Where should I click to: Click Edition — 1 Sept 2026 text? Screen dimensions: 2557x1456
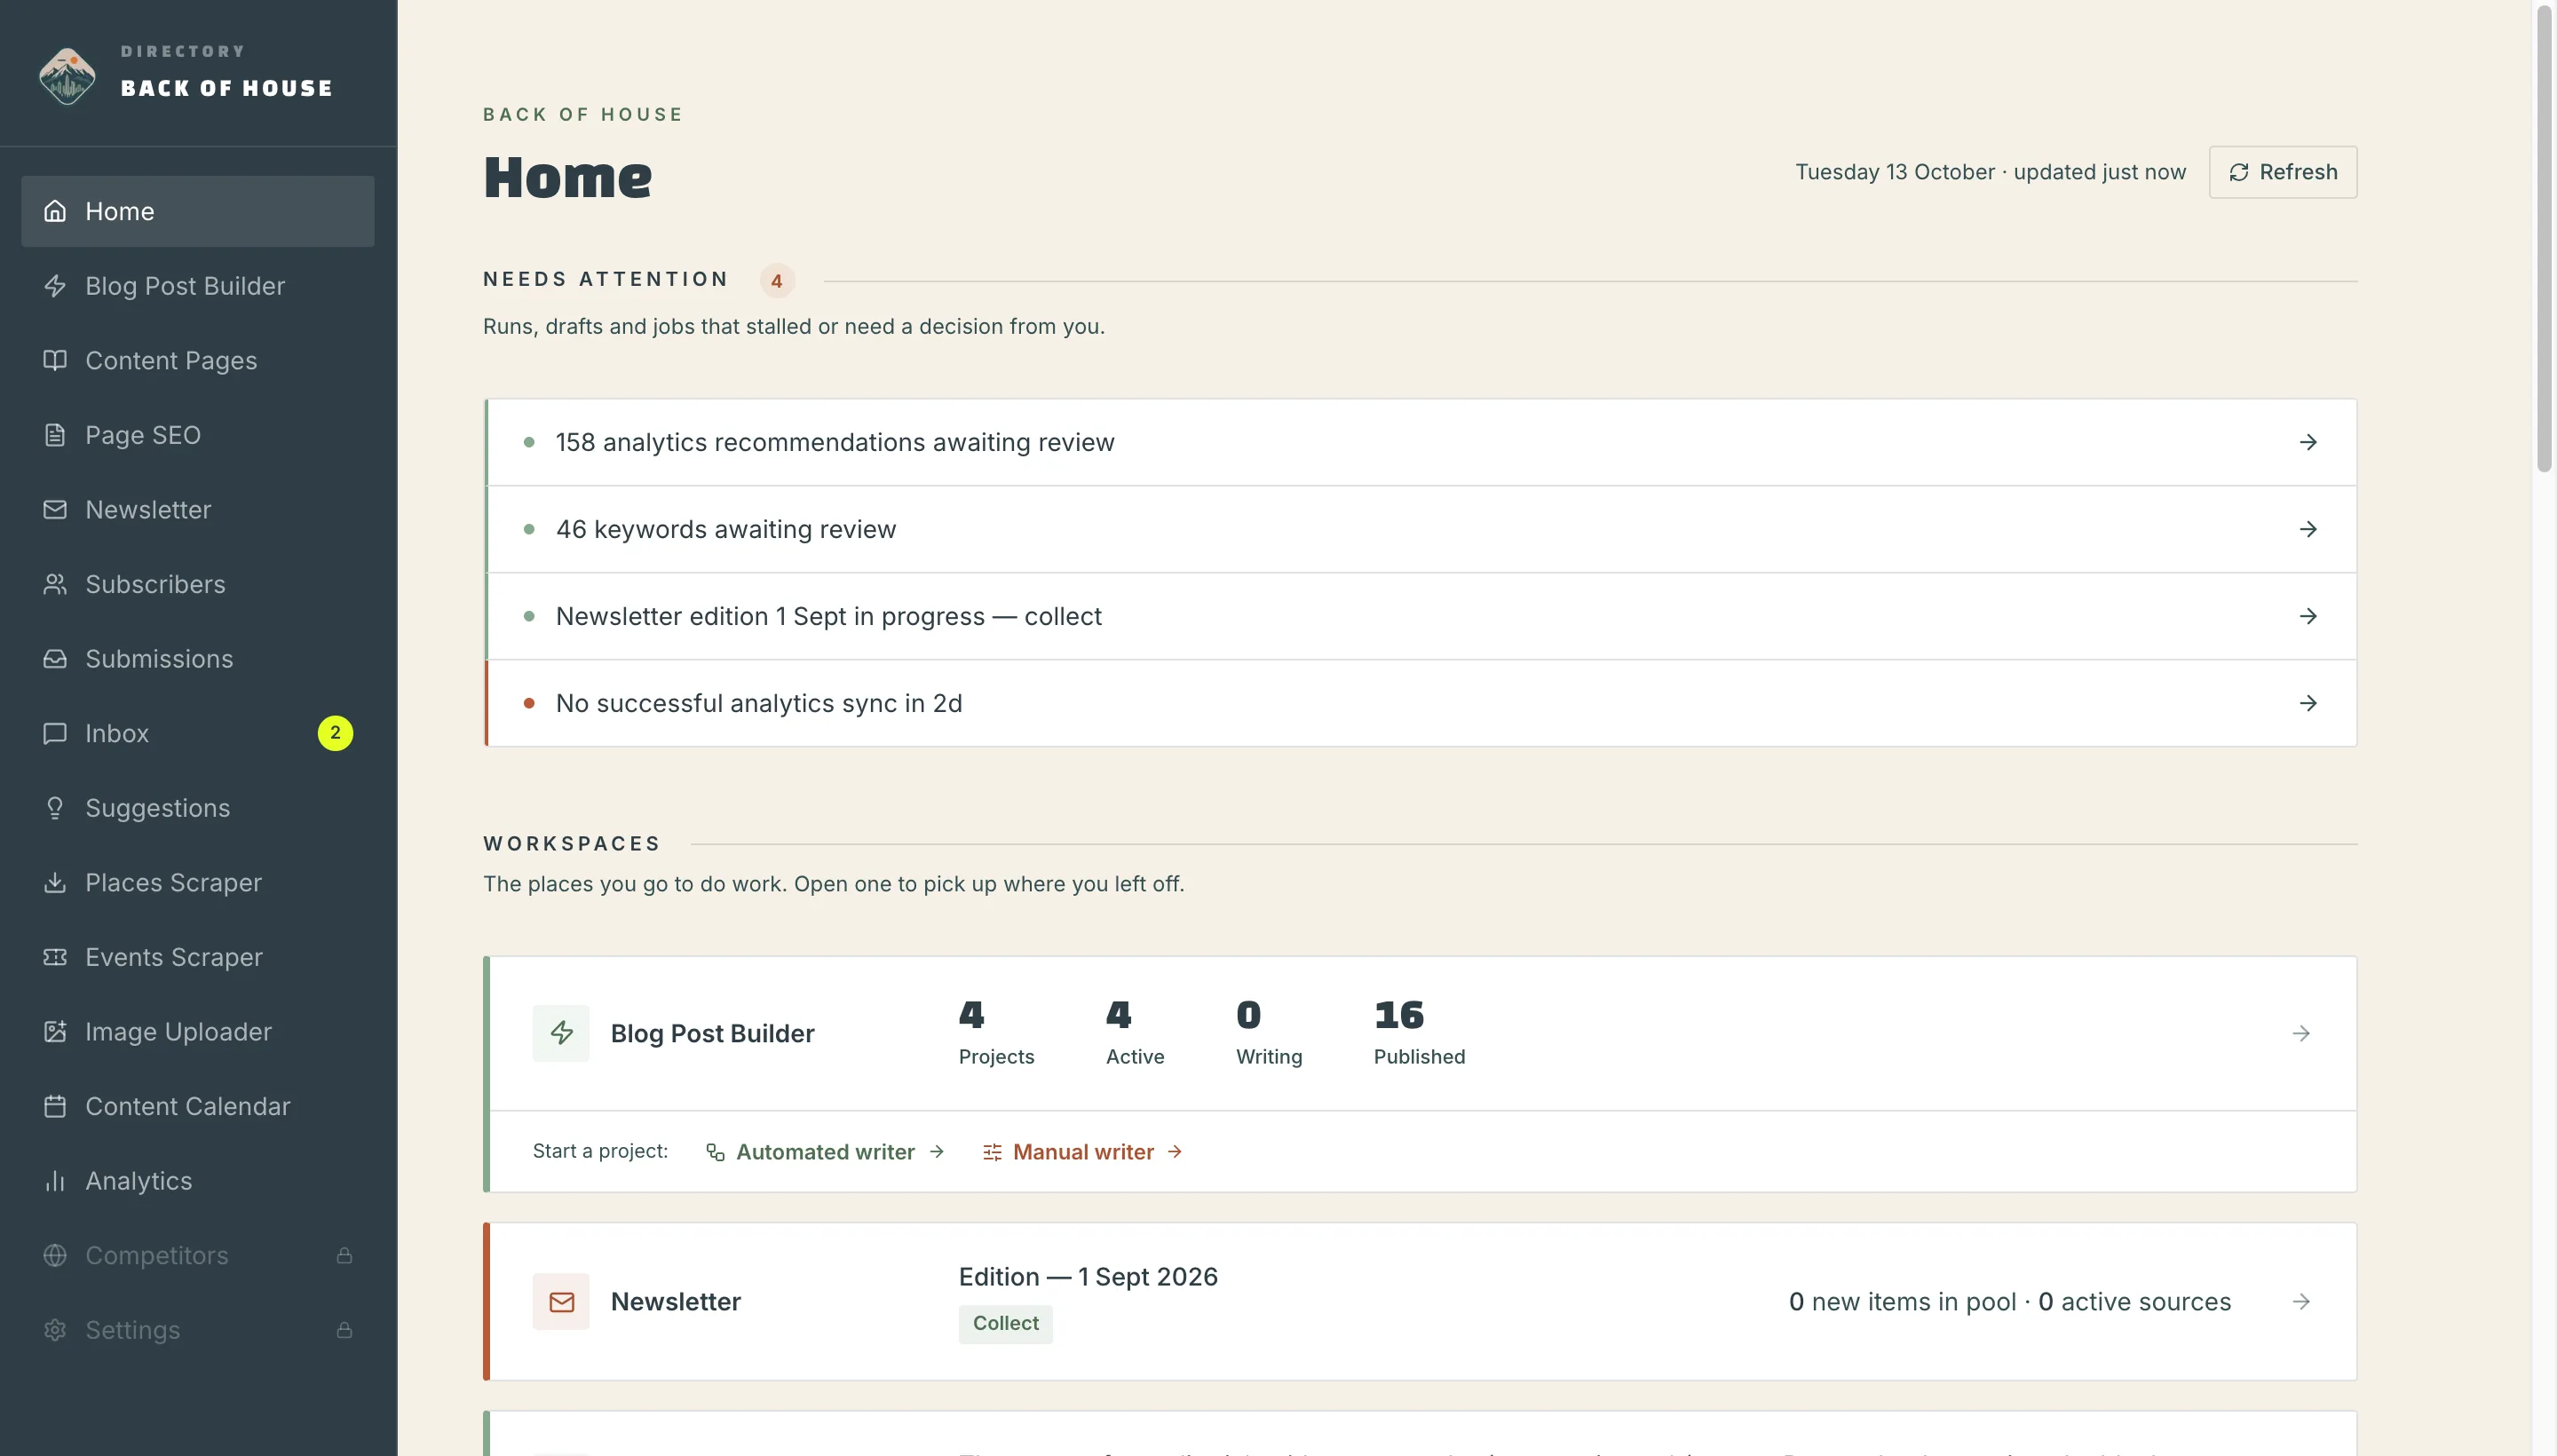click(x=1088, y=1277)
